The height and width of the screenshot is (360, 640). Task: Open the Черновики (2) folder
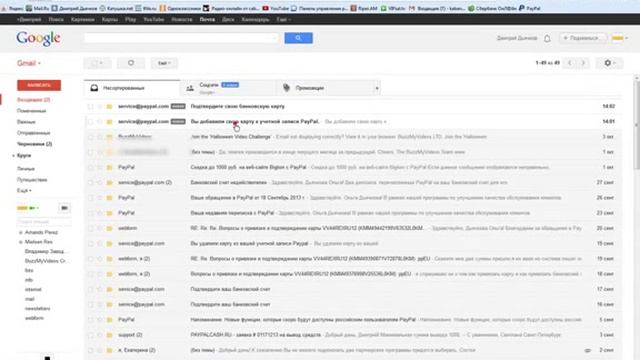coord(34,144)
